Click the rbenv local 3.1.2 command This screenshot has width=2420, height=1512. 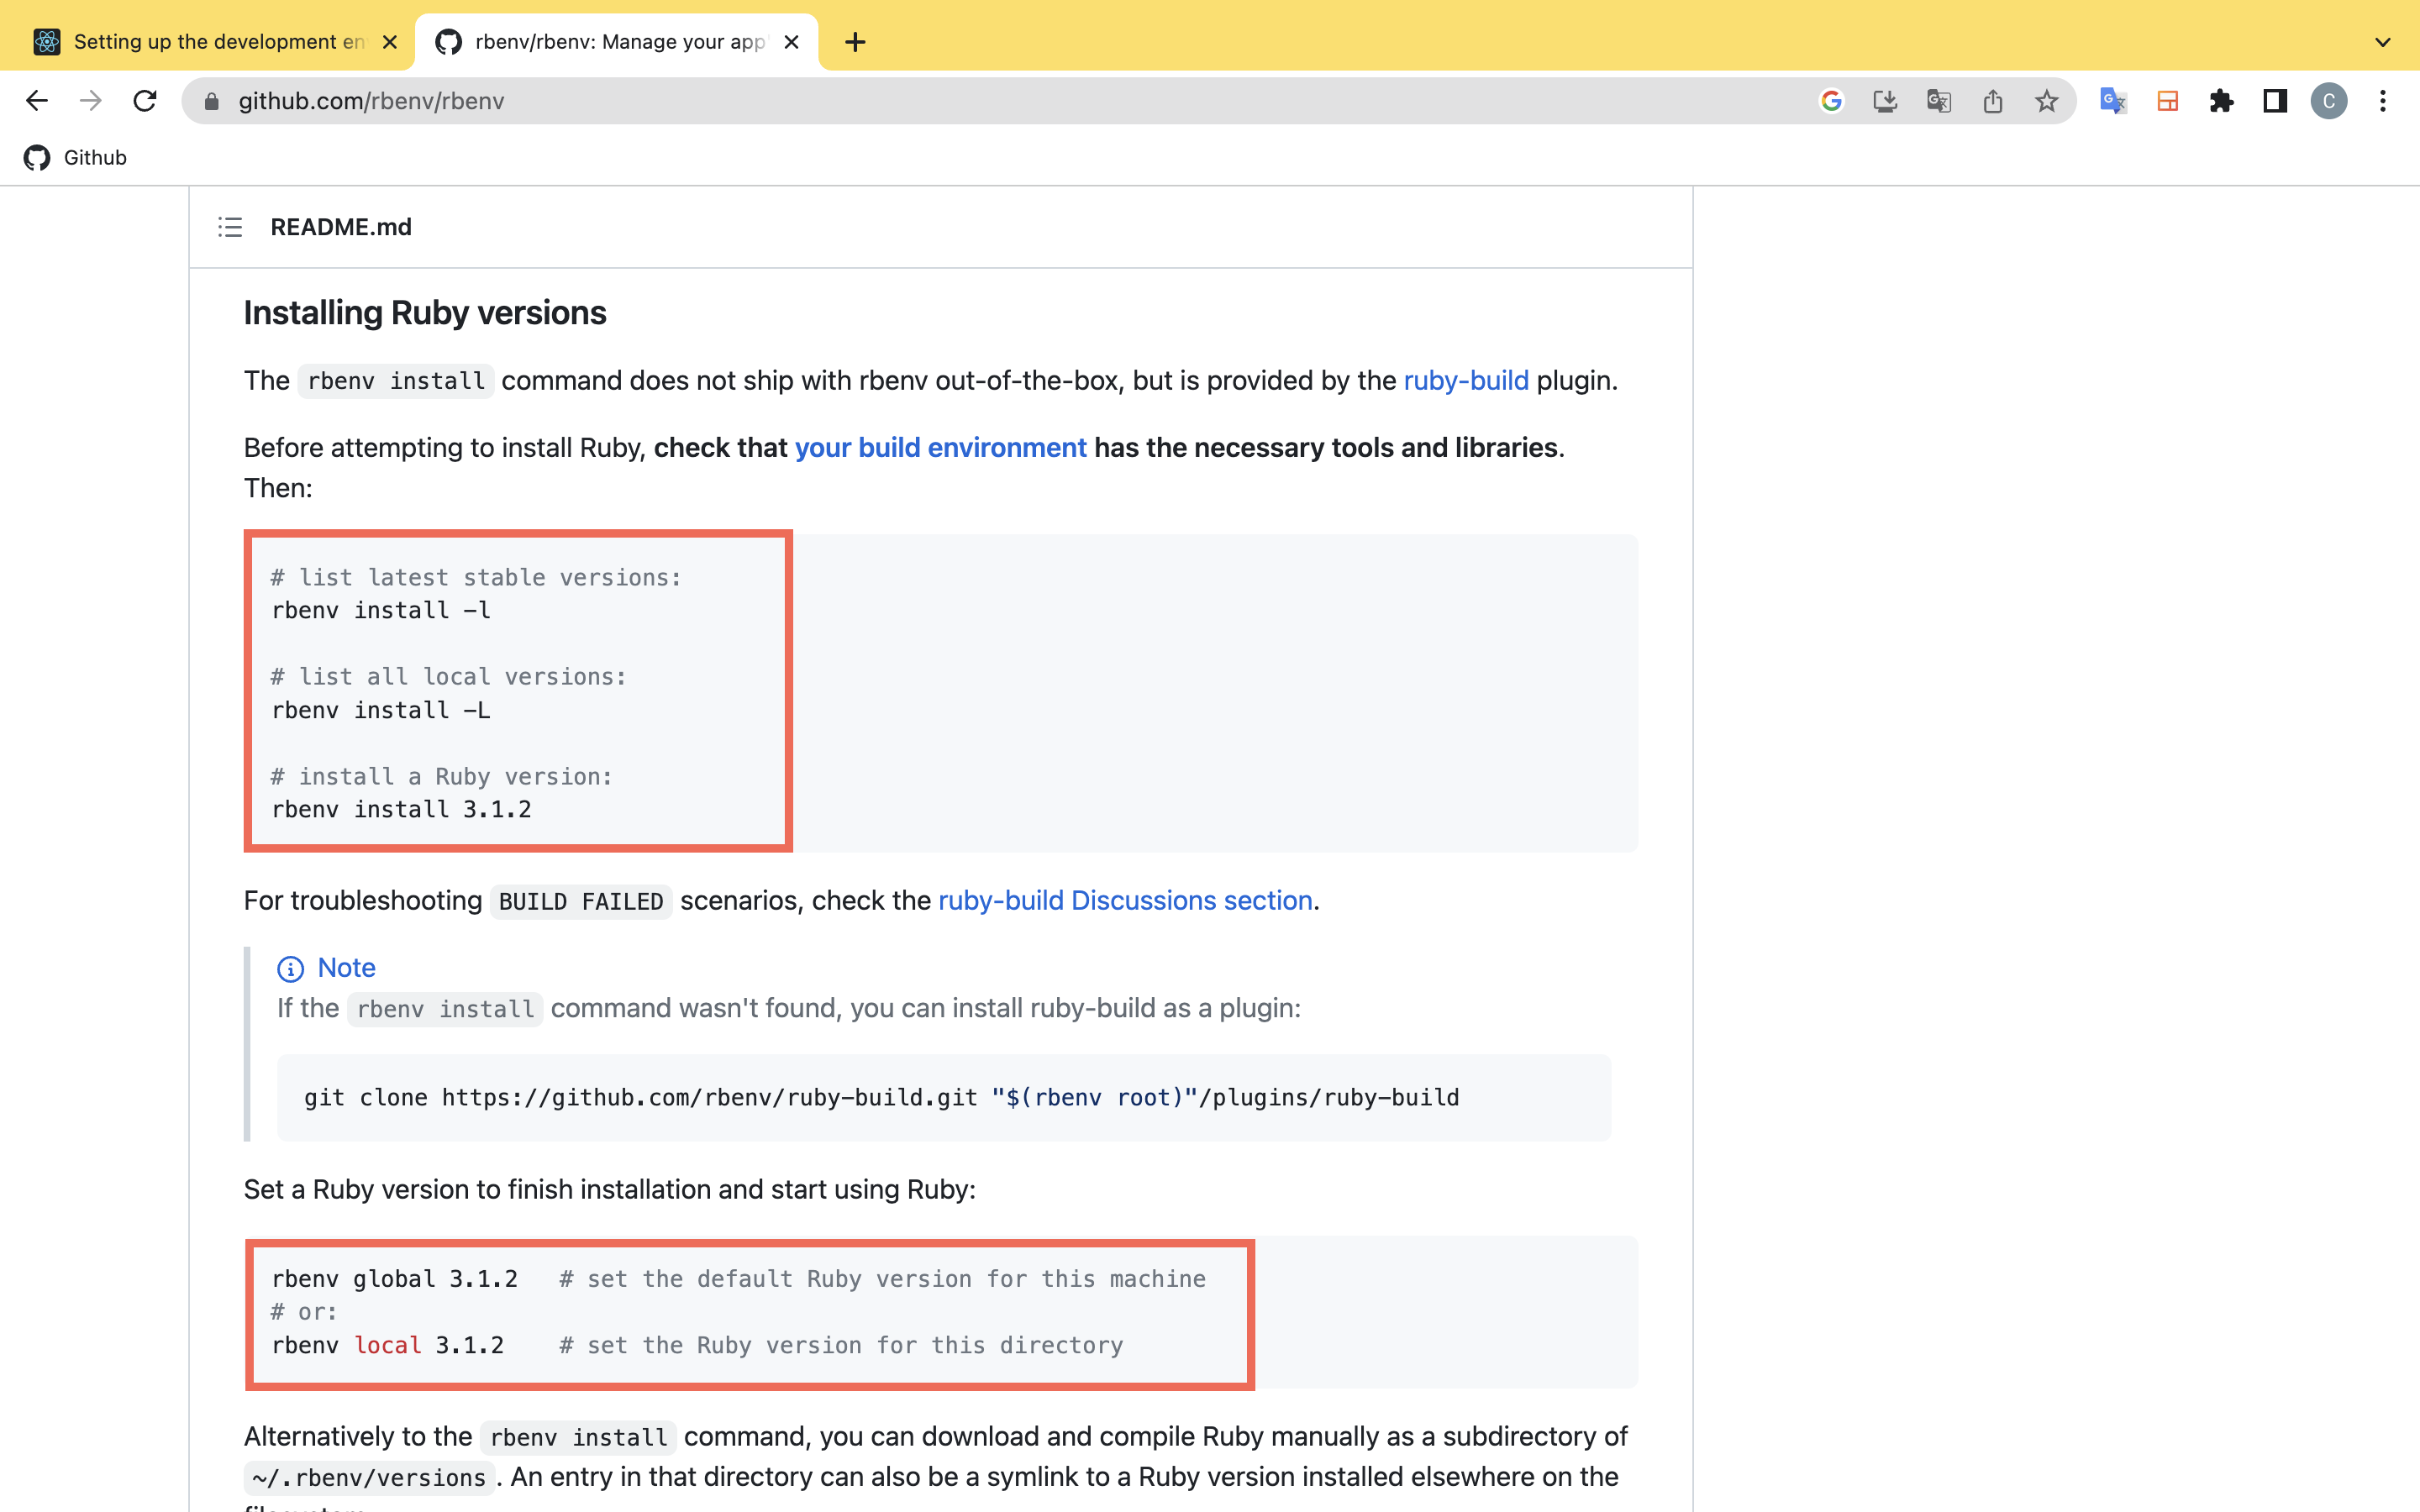click(388, 1345)
